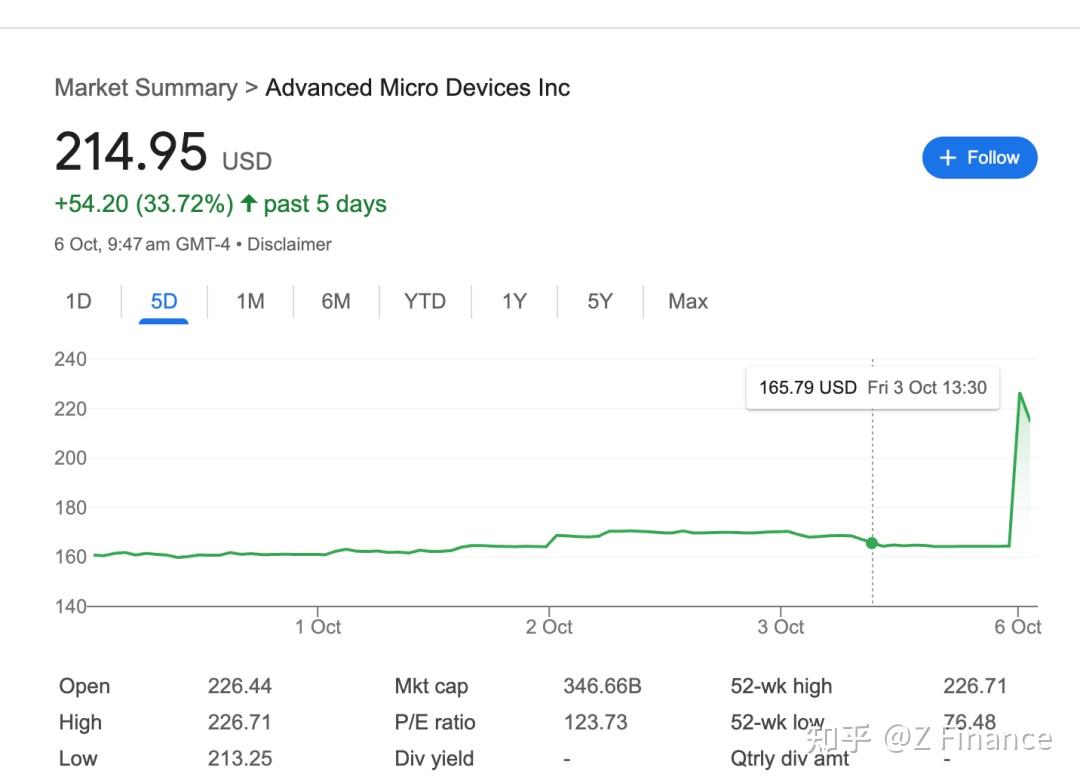Screen dimensions: 1080x783
Task: Switch to the 1M timeframe tab
Action: pos(250,301)
